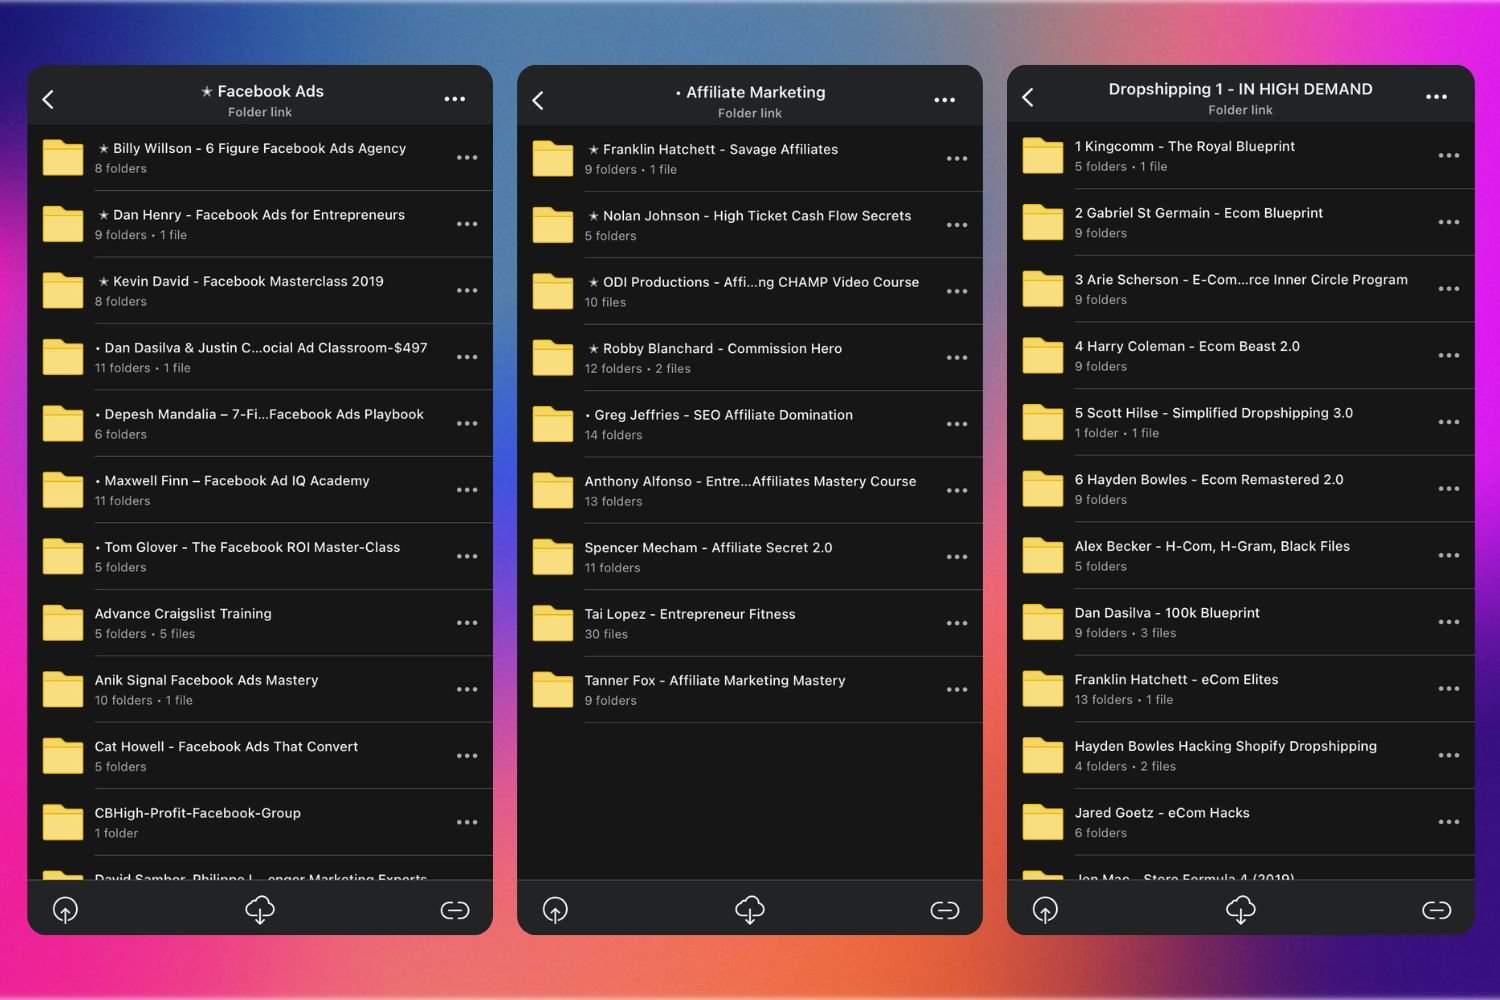Screen dimensions: 1500x1000
Task: Open Jared Goetz - eCom Hacks
Action: 1241,822
